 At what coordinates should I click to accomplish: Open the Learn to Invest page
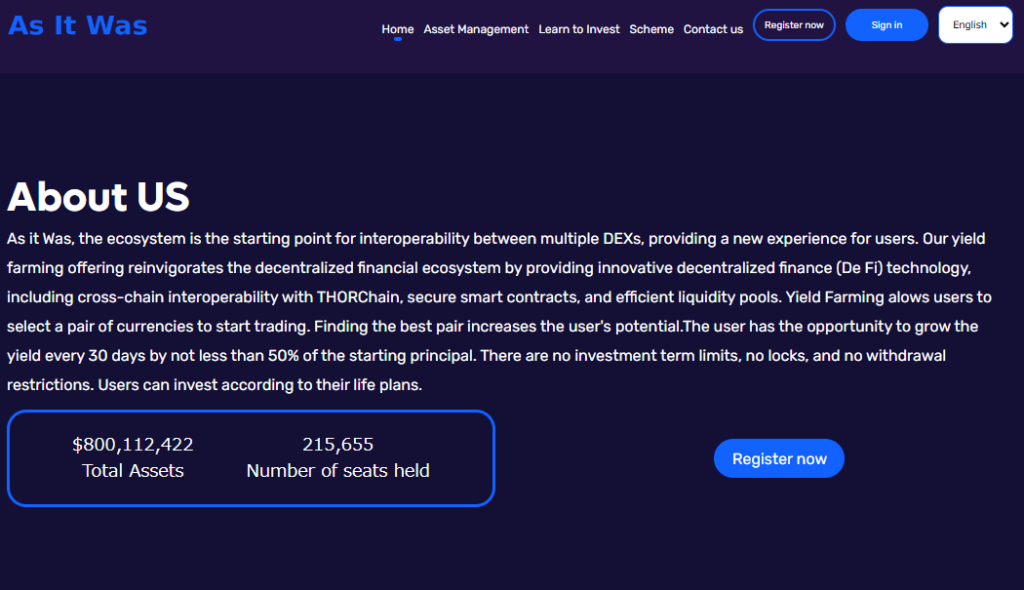pos(579,29)
